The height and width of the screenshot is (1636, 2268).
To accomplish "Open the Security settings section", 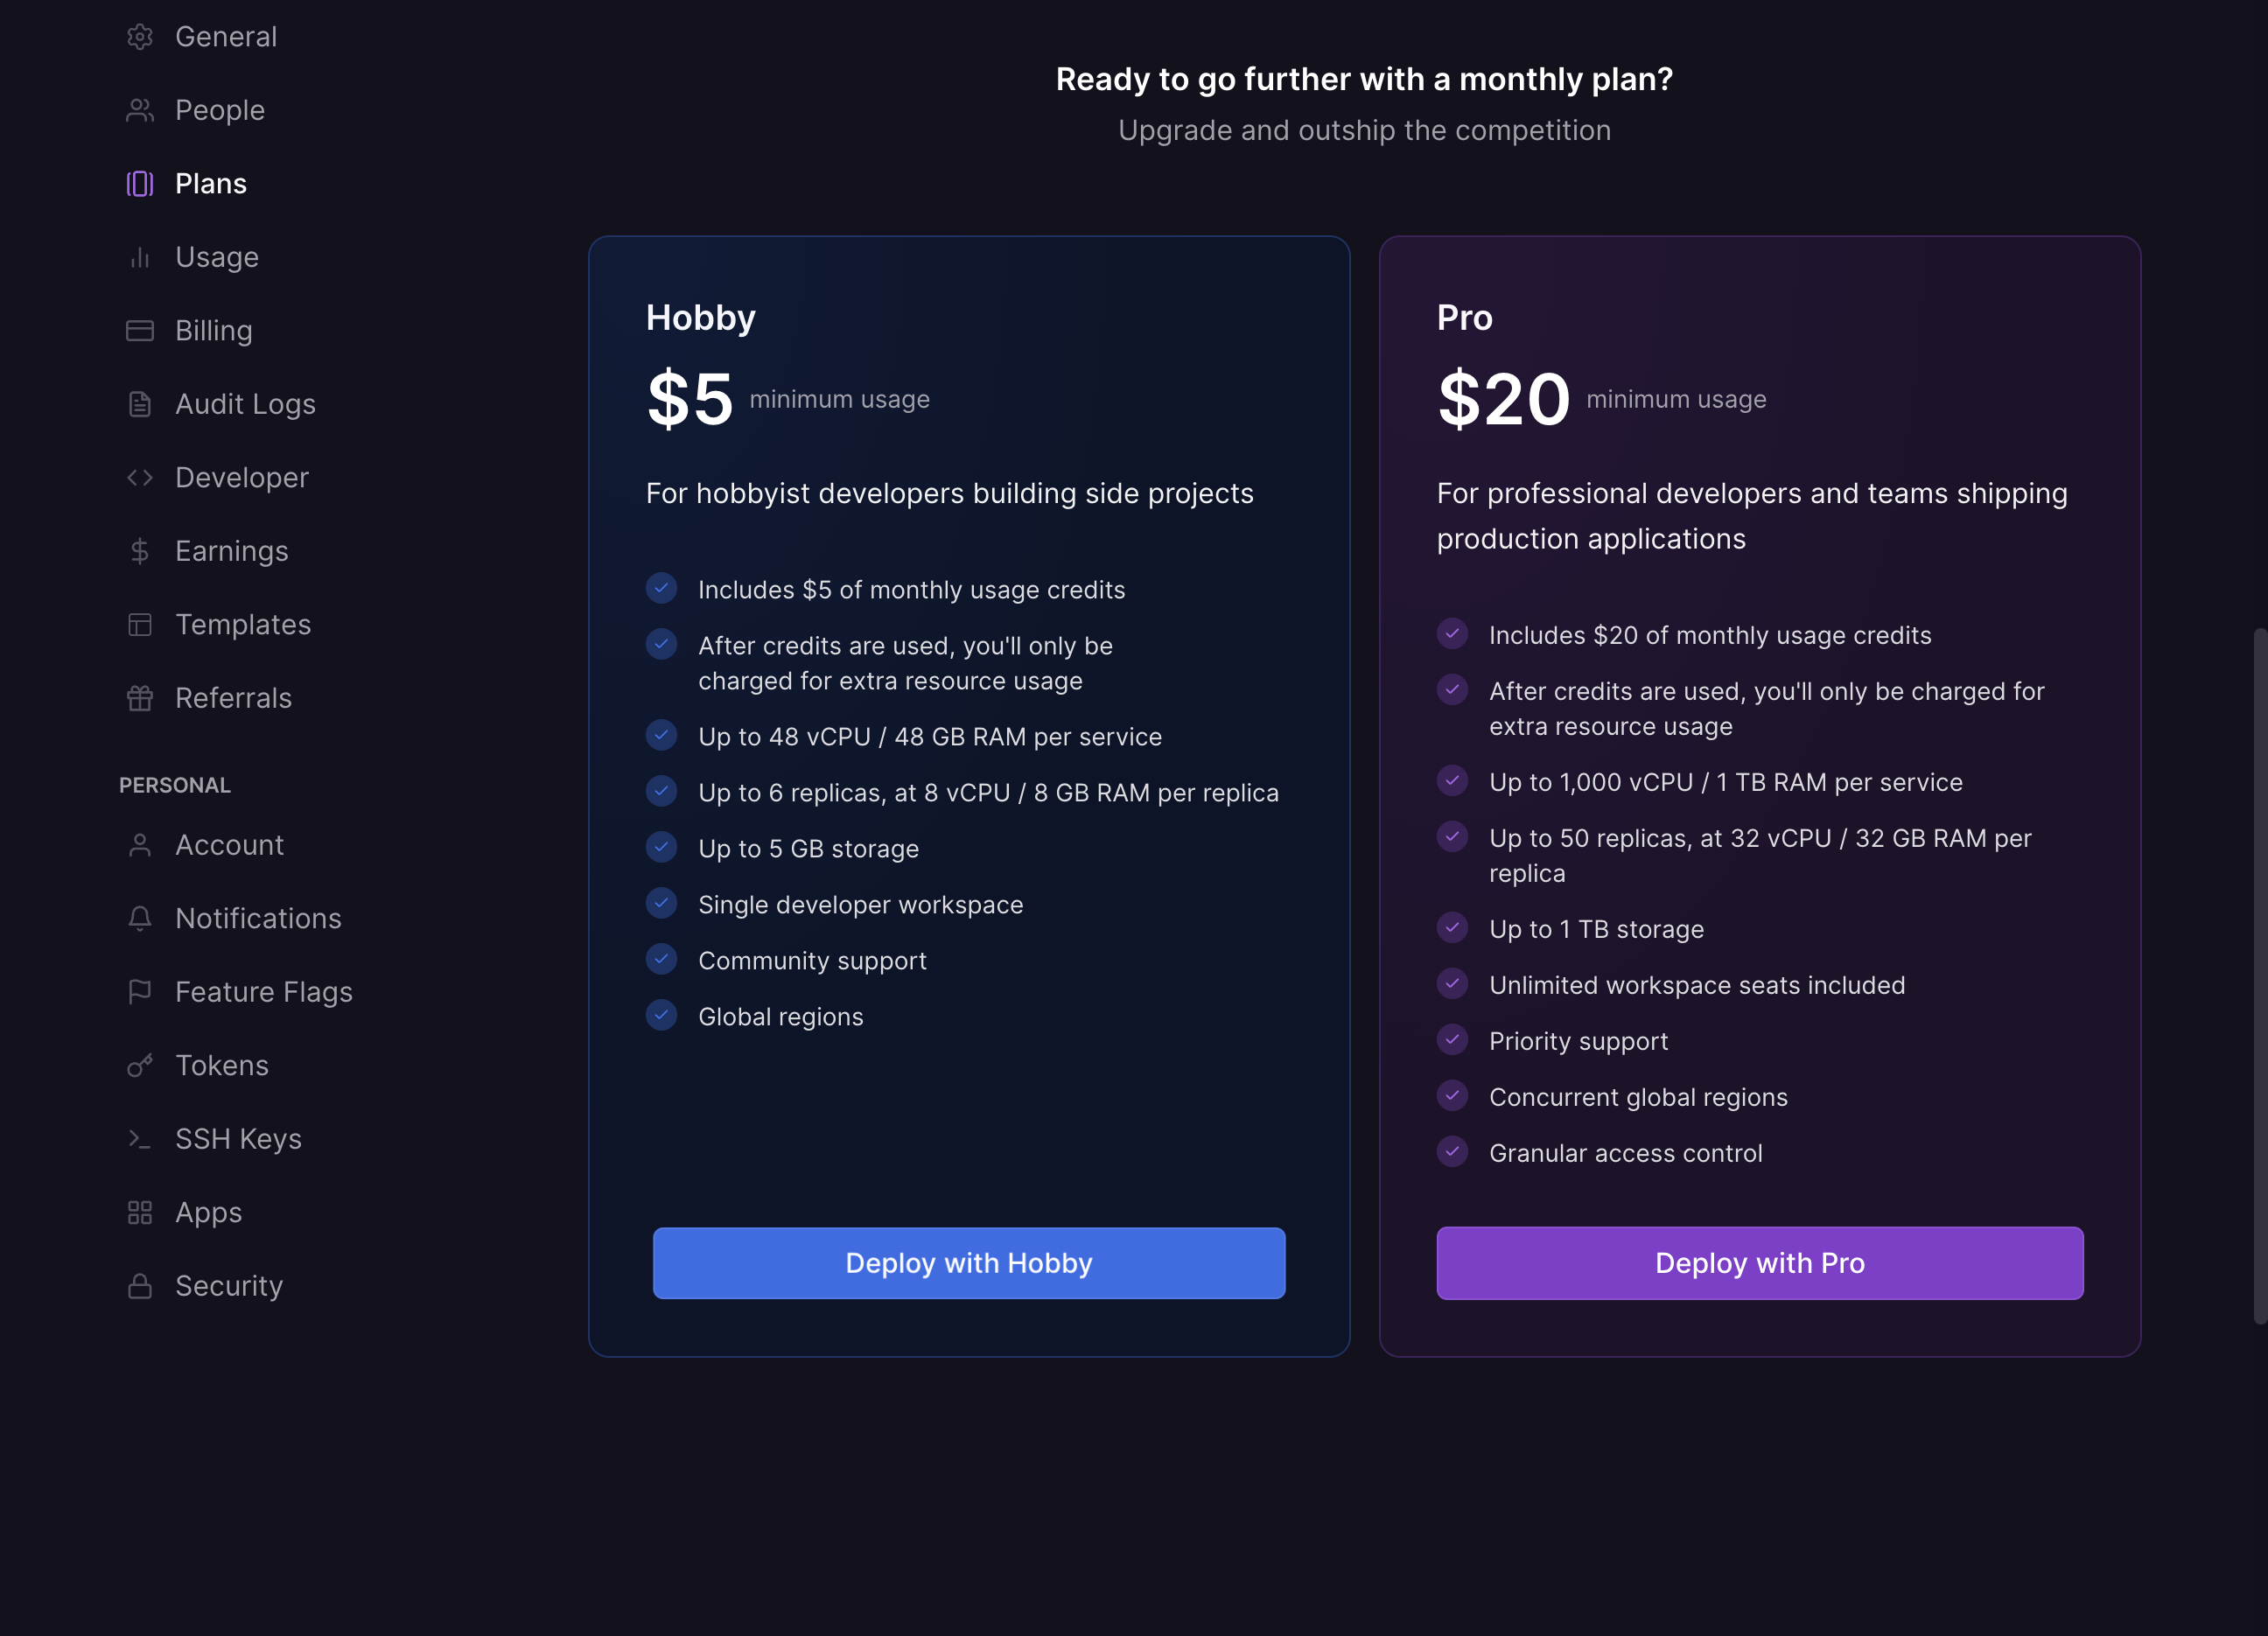I will [x=229, y=1286].
